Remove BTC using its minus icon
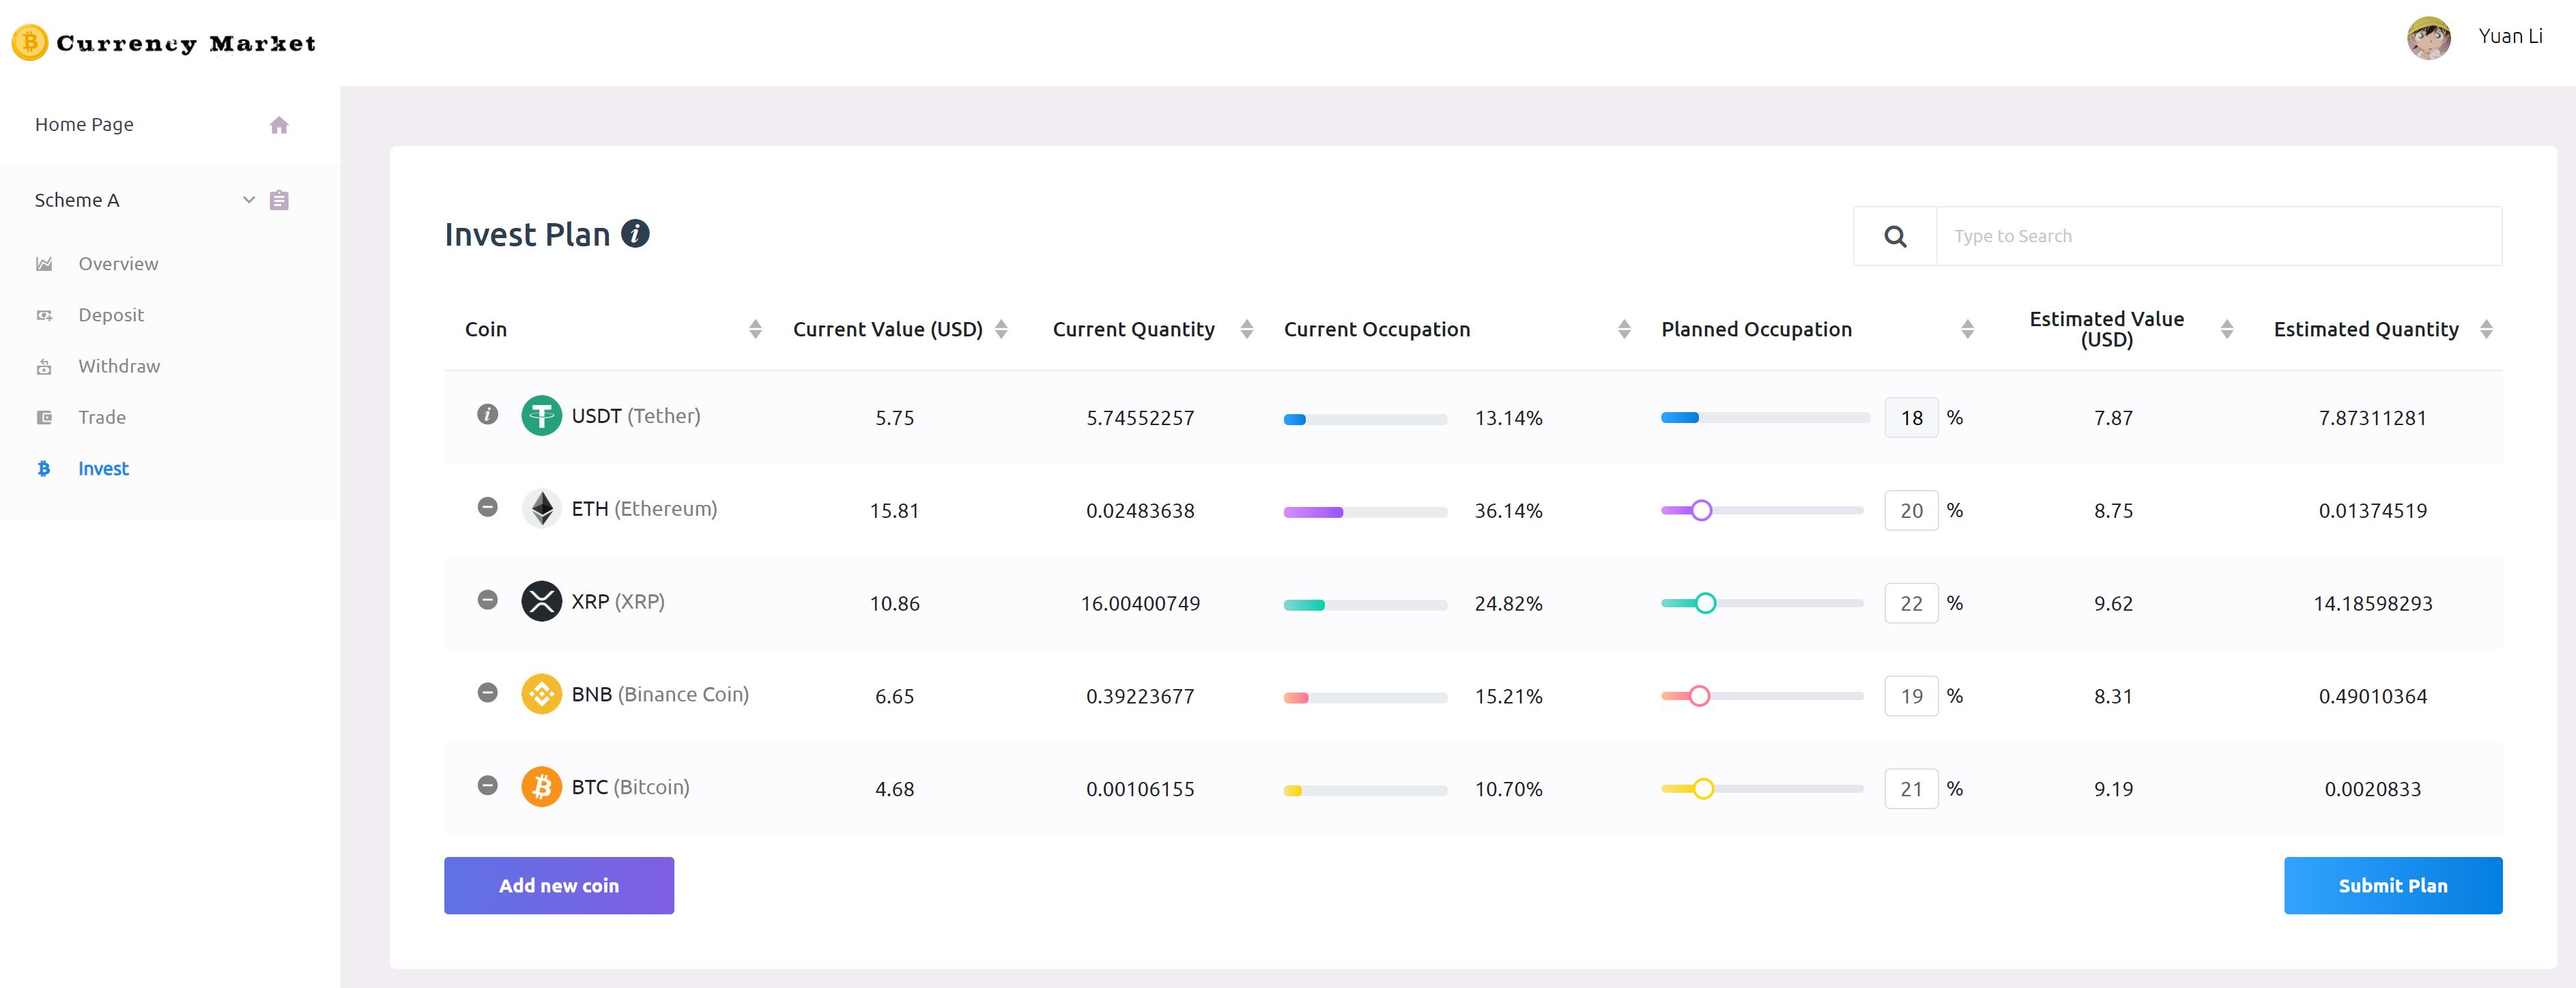This screenshot has height=988, width=2576. (x=487, y=785)
